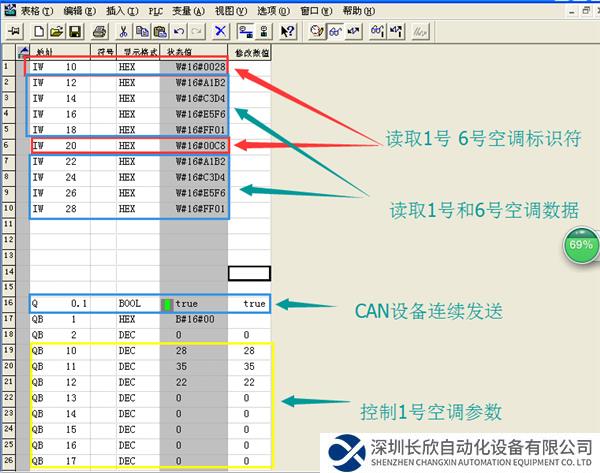Click the context help arrow-question icon
The image size is (600, 473).
(x=287, y=31)
